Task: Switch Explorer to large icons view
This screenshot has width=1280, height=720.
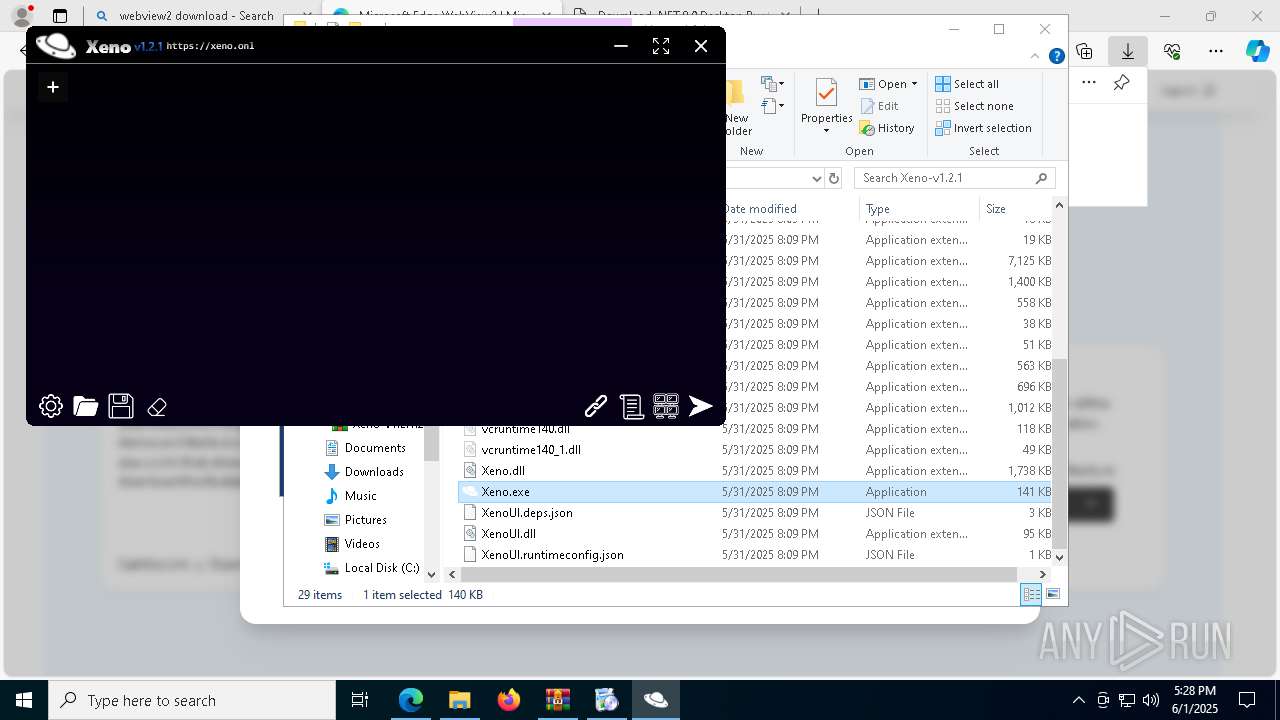Action: coord(1052,594)
